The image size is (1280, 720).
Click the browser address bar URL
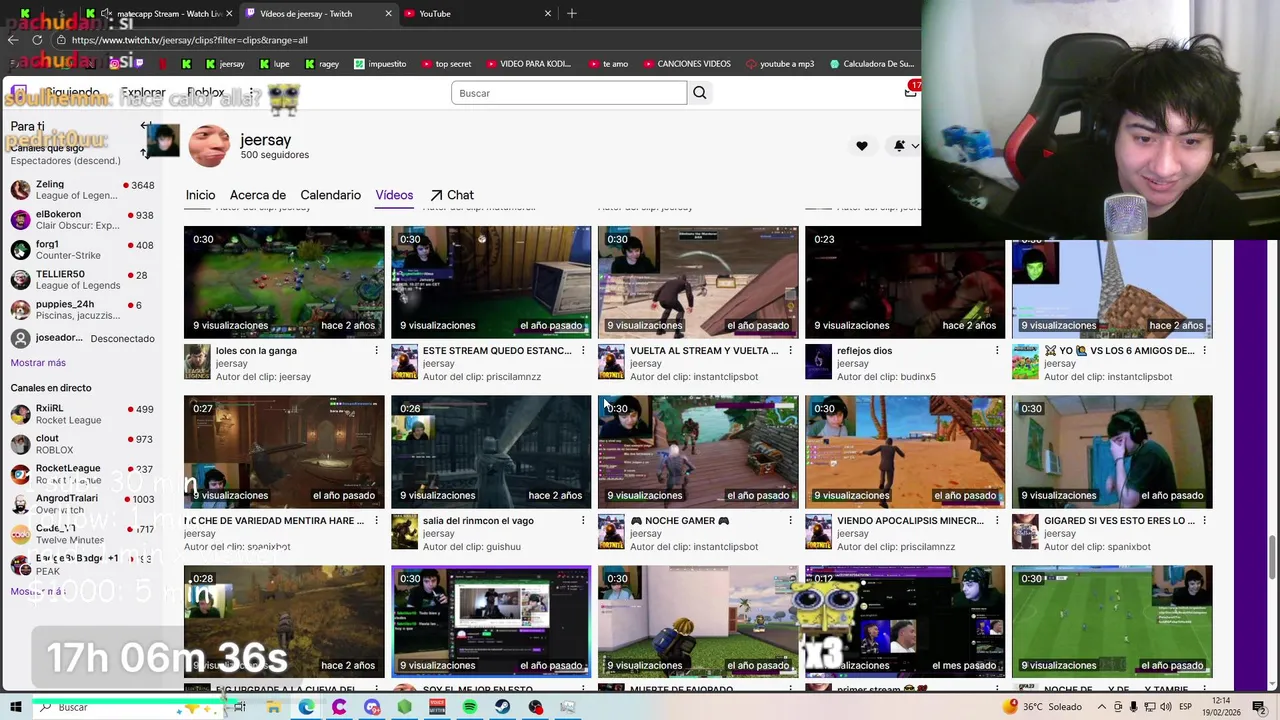pyautogui.click(x=190, y=40)
